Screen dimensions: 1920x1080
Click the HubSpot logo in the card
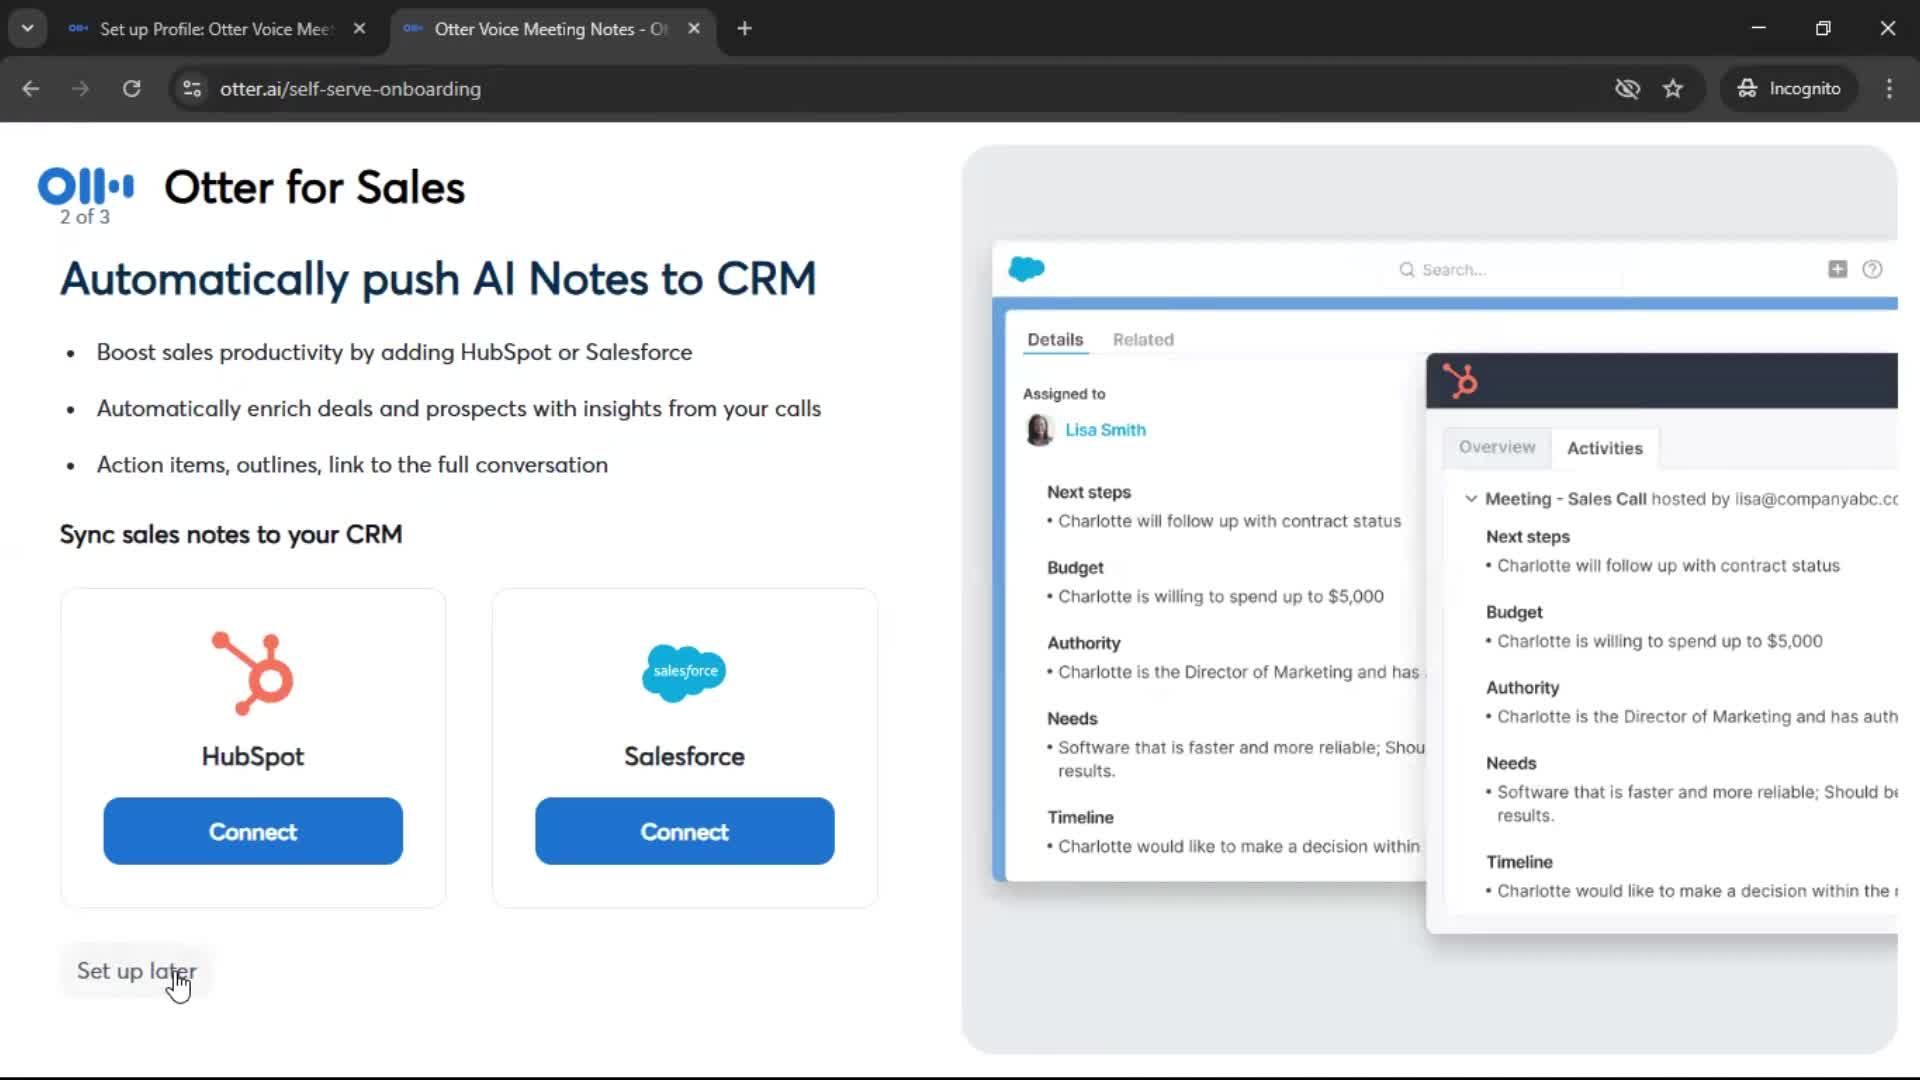pos(252,673)
